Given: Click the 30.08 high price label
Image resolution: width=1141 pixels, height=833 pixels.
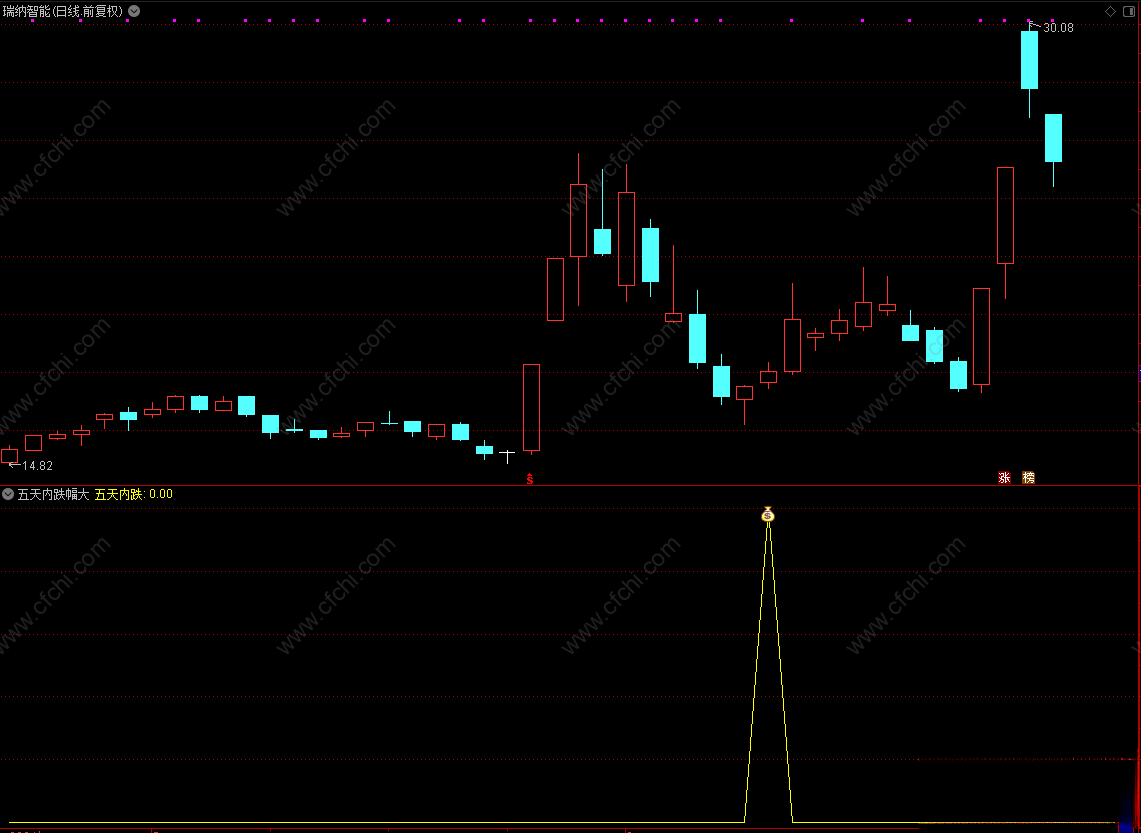Looking at the screenshot, I should coord(1058,28).
